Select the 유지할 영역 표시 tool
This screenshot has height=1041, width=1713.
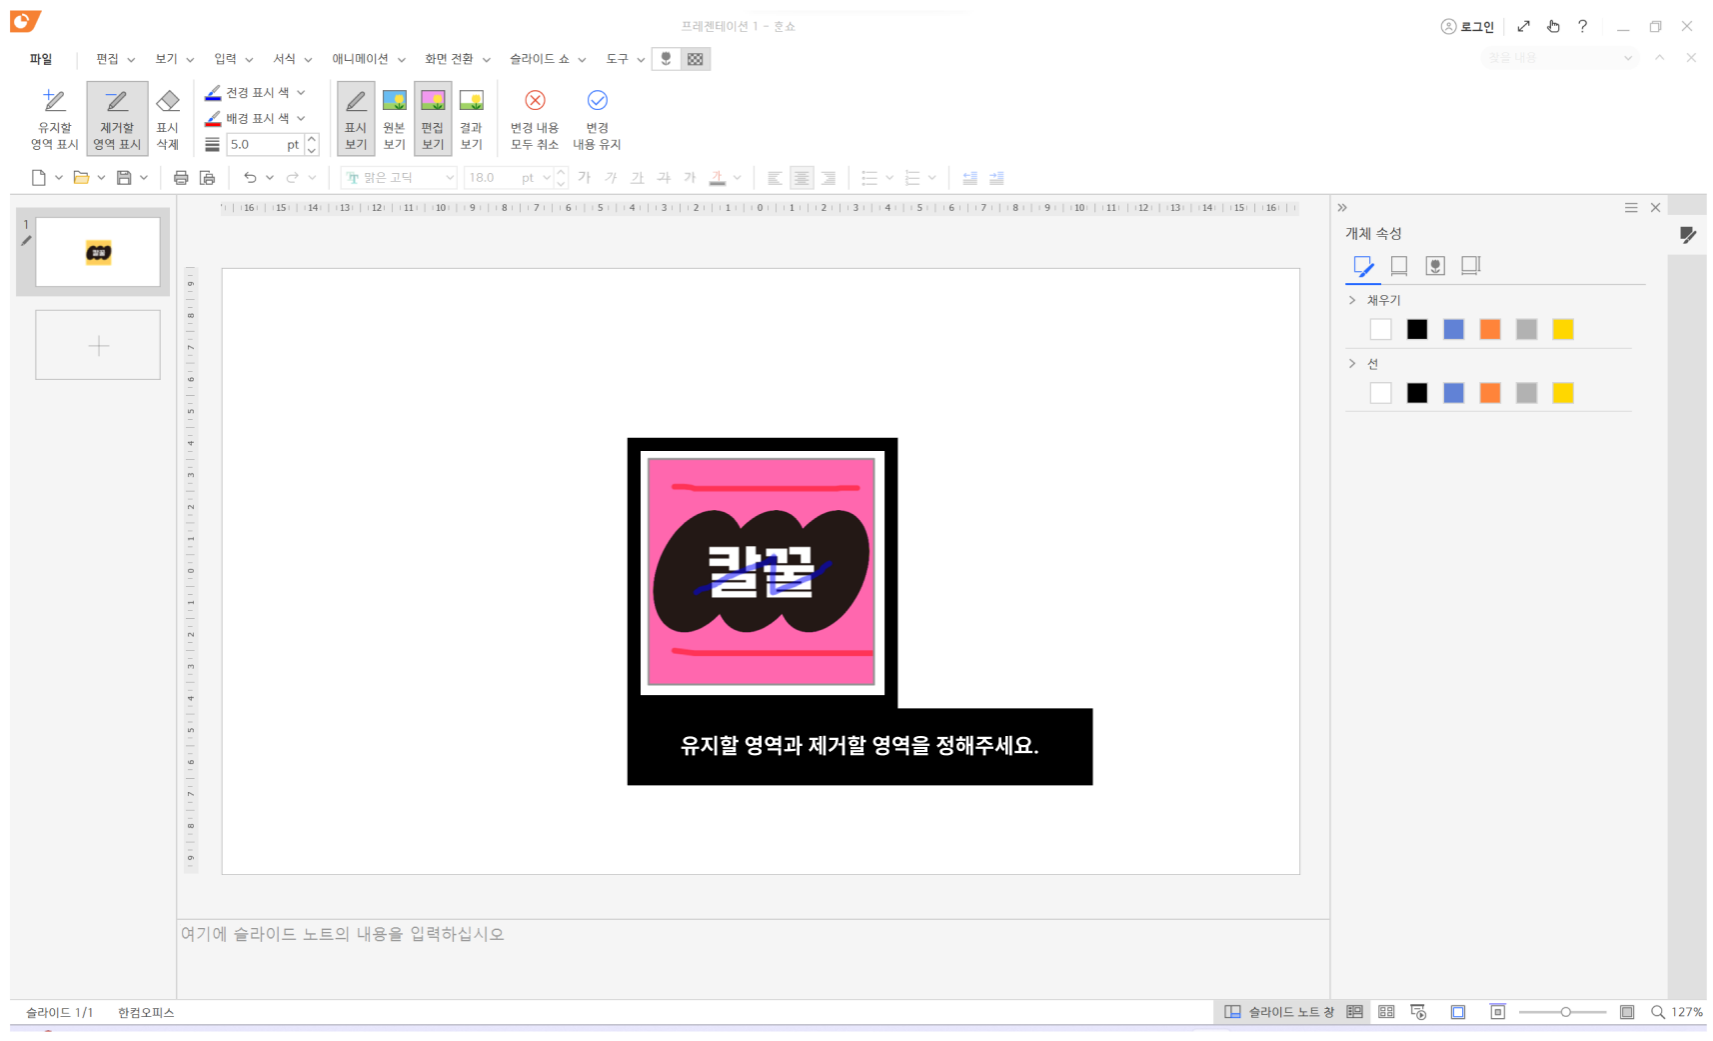pyautogui.click(x=53, y=117)
